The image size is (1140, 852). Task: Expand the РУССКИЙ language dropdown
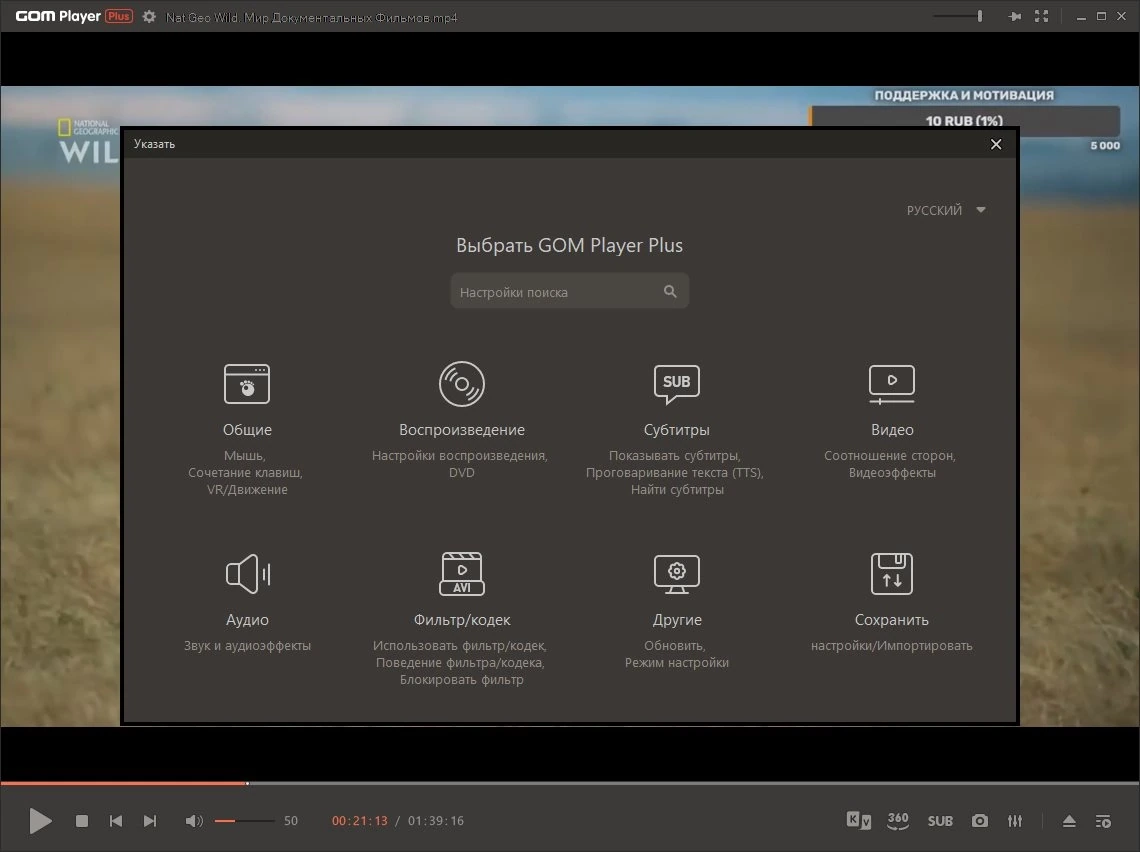pyautogui.click(x=946, y=210)
